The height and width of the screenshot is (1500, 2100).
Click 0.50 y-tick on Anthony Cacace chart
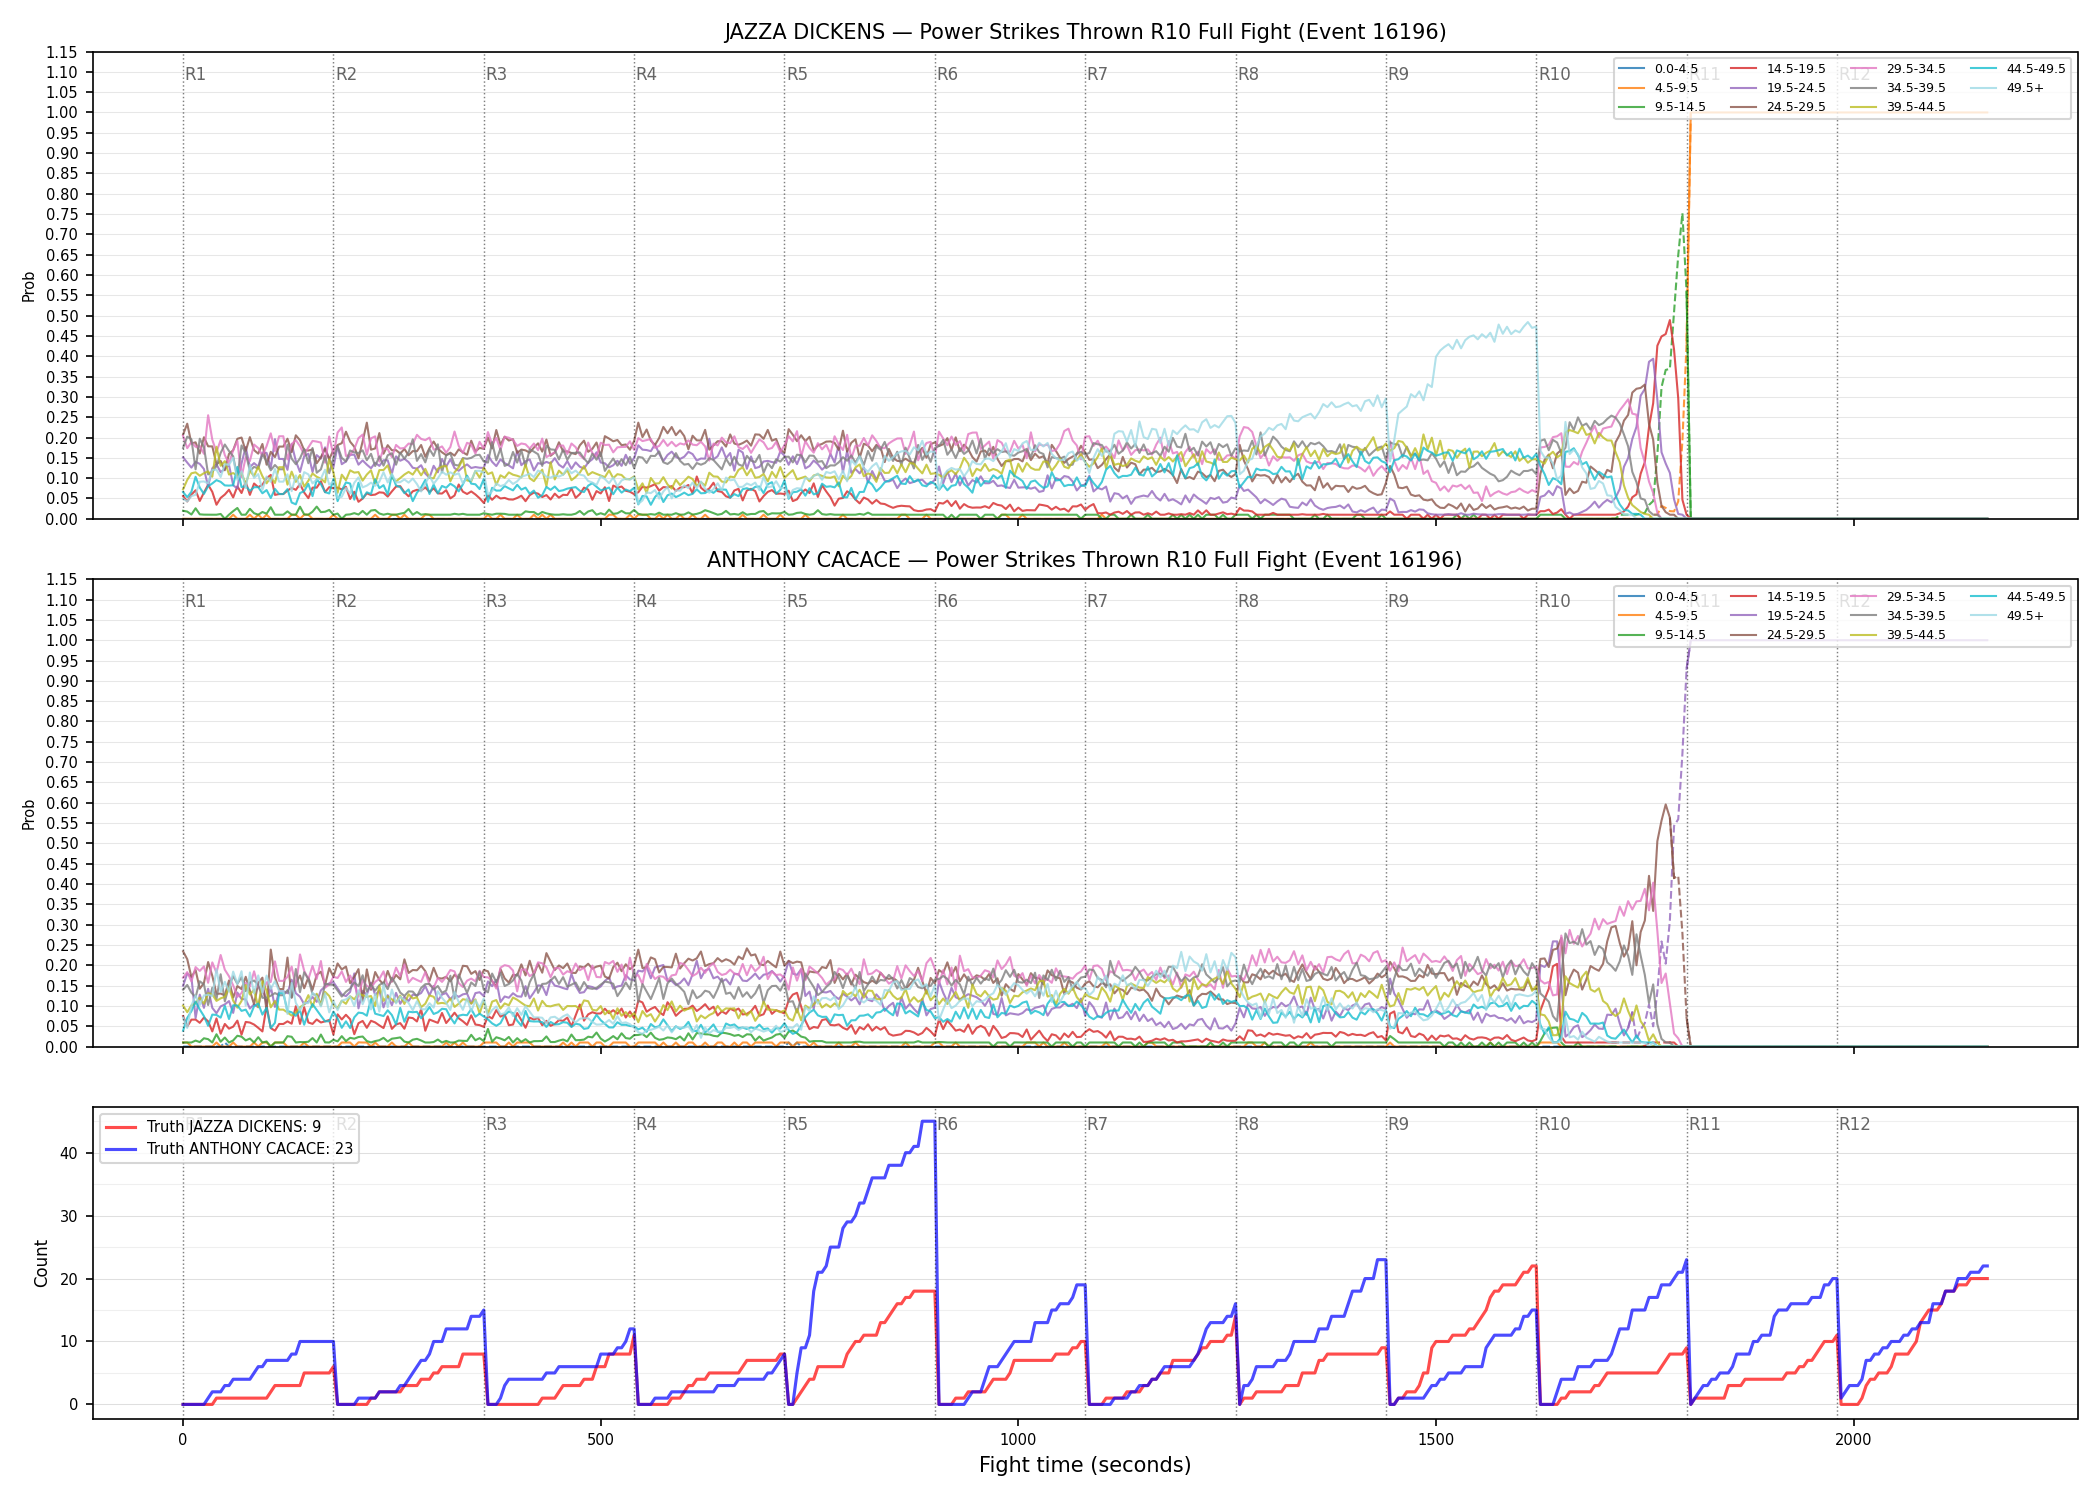[x=62, y=844]
